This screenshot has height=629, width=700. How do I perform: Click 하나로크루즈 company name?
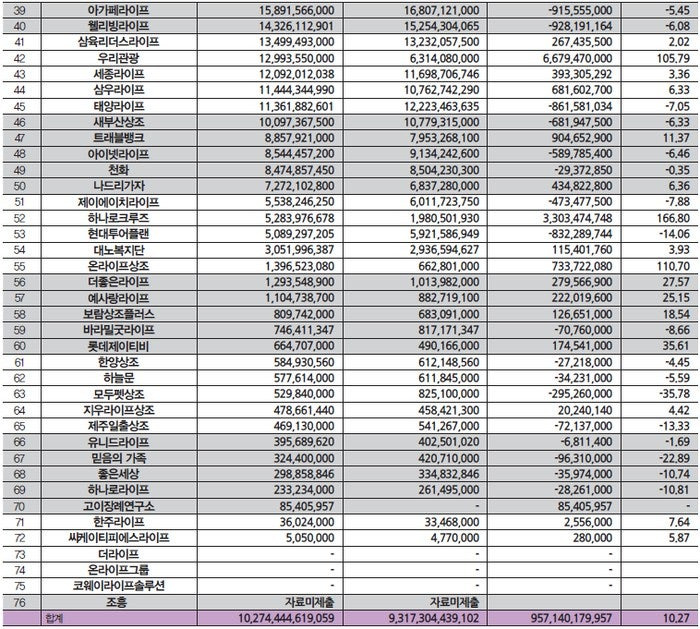(x=118, y=218)
